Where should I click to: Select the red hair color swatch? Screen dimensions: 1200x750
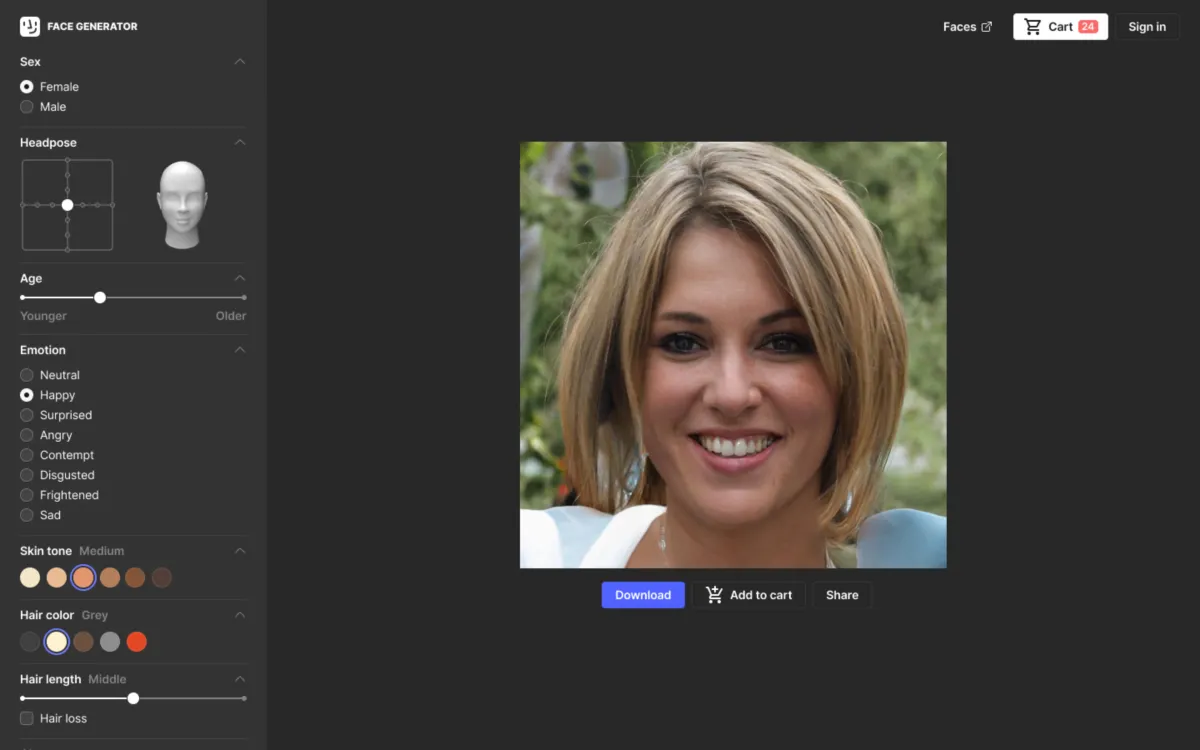point(137,642)
